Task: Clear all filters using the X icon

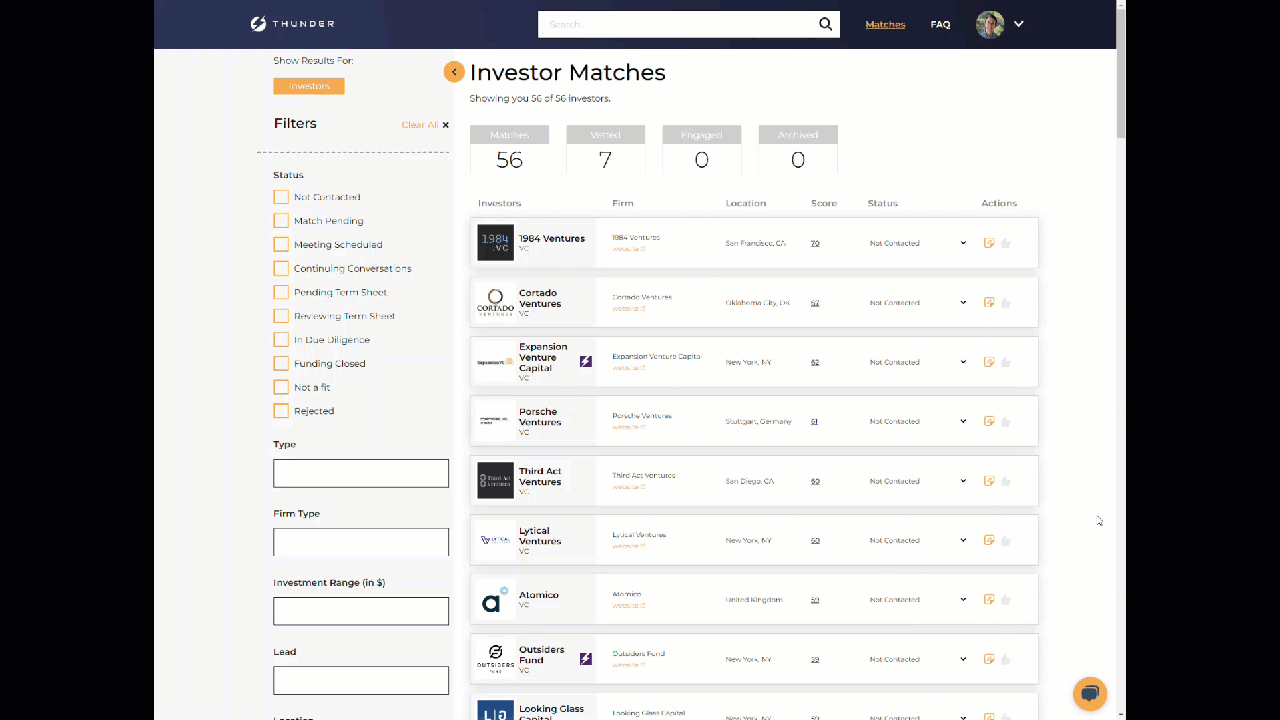Action: pos(445,125)
